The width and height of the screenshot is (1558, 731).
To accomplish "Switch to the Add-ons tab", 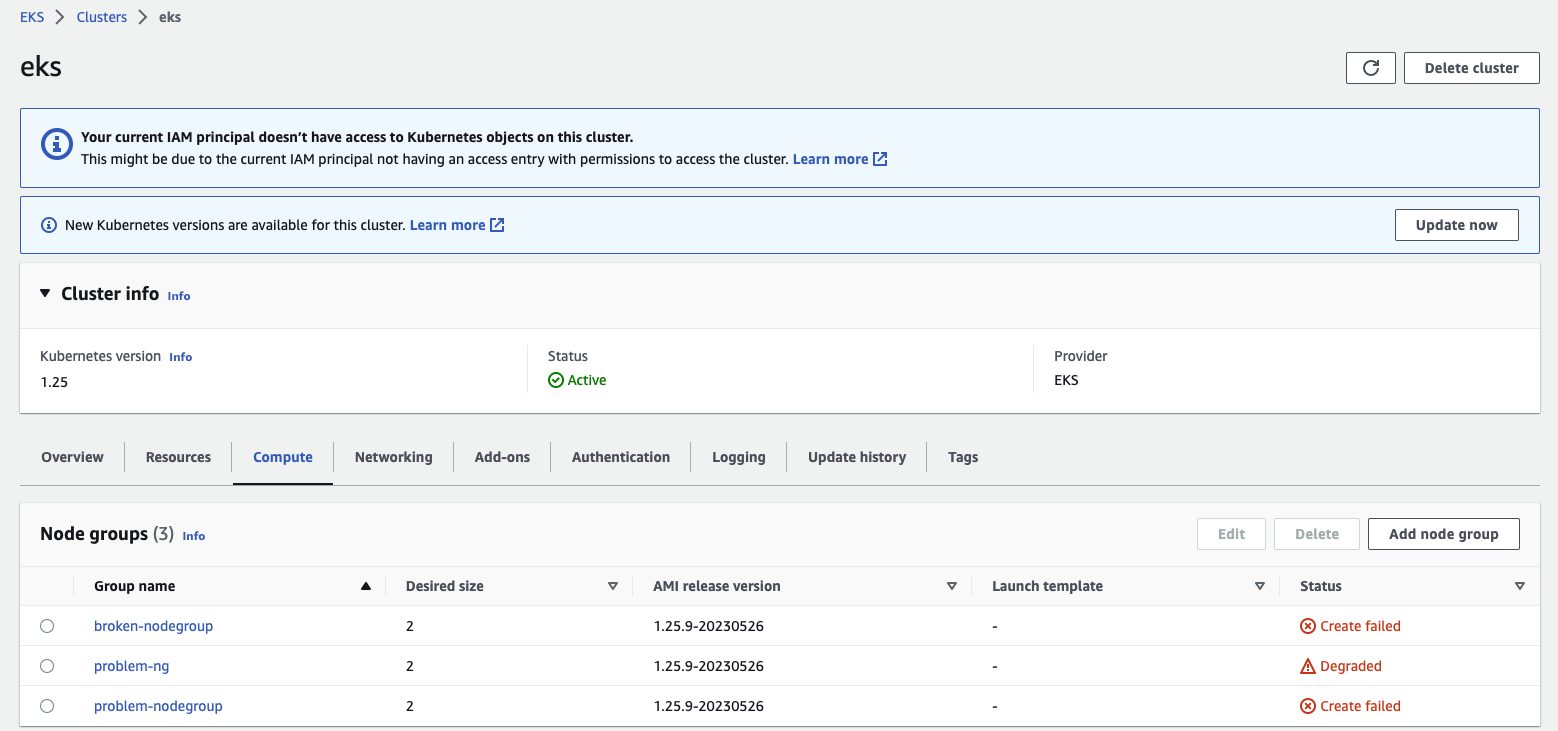I will (x=502, y=457).
